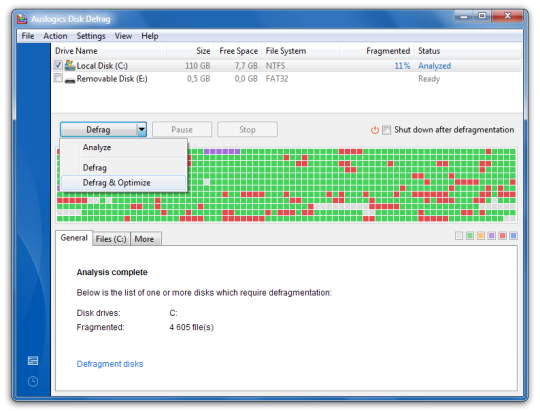The image size is (540, 411).
Task: Click the 110 GB size value
Action: tap(198, 66)
